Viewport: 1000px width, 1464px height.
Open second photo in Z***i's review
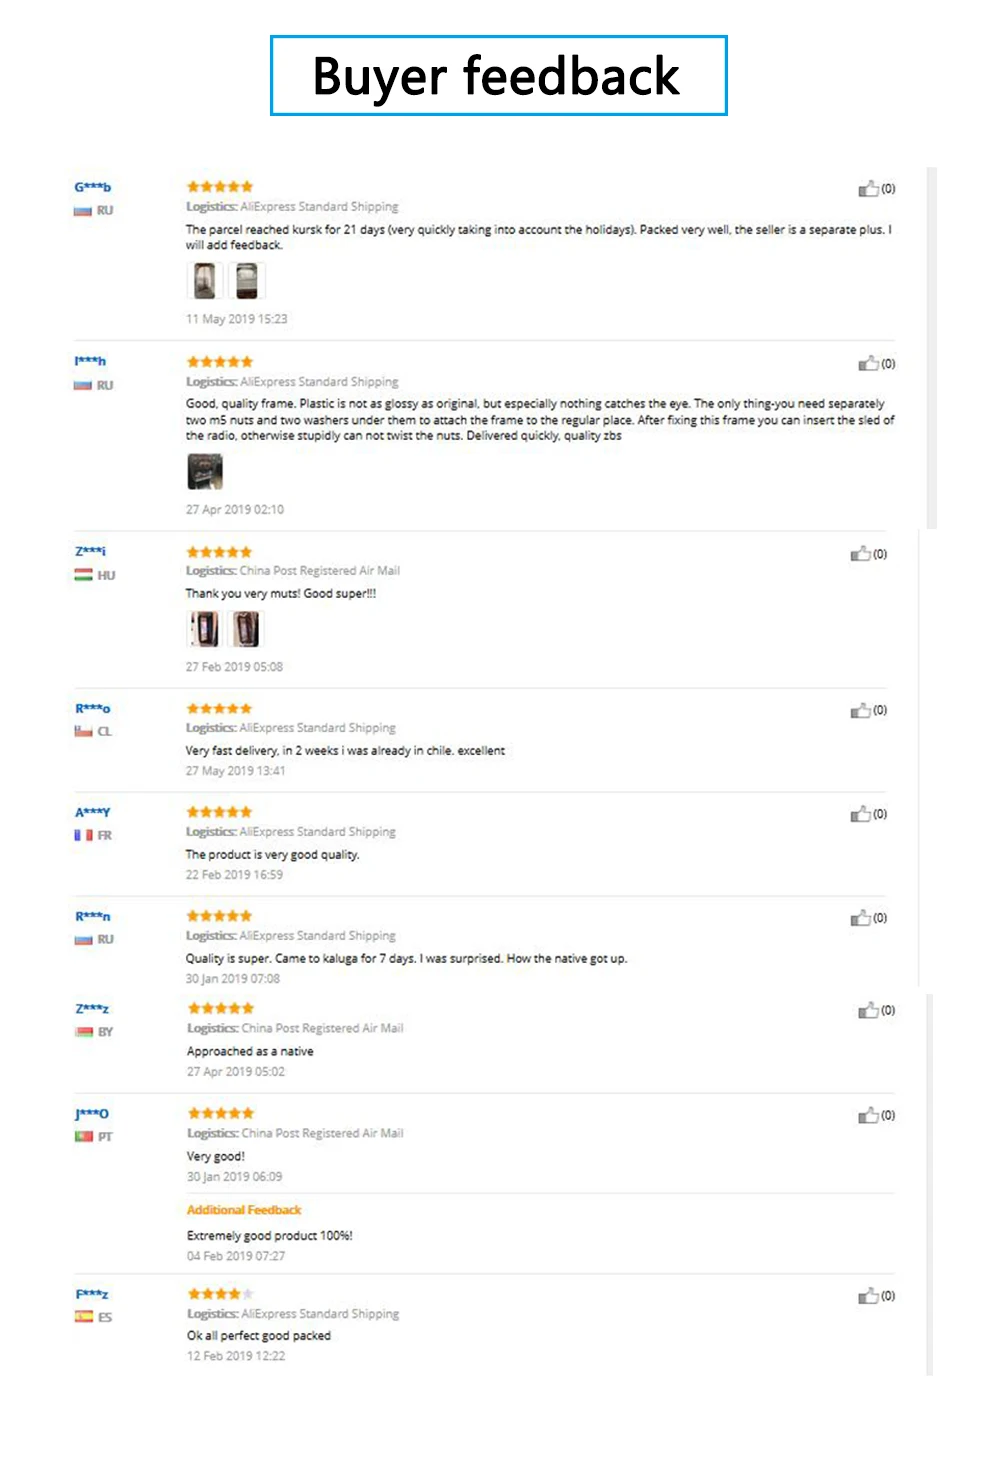click(245, 629)
